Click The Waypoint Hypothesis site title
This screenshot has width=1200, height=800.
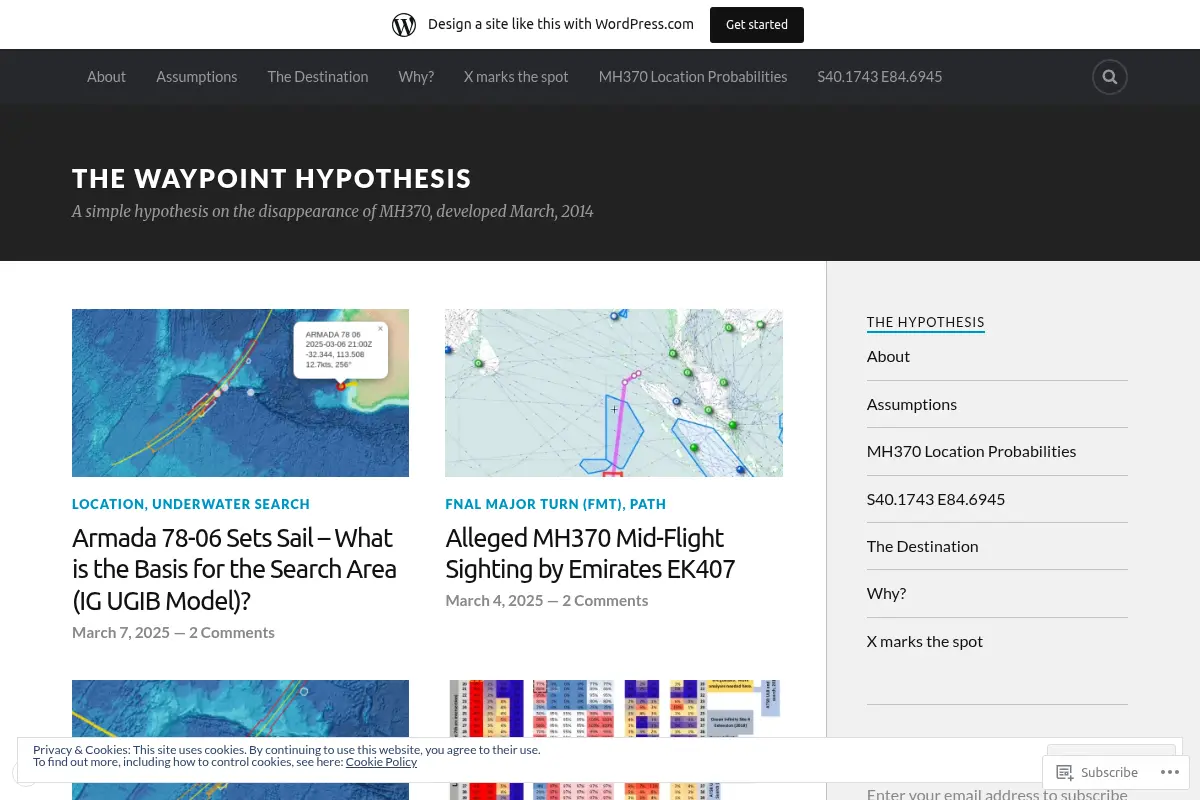pos(272,179)
